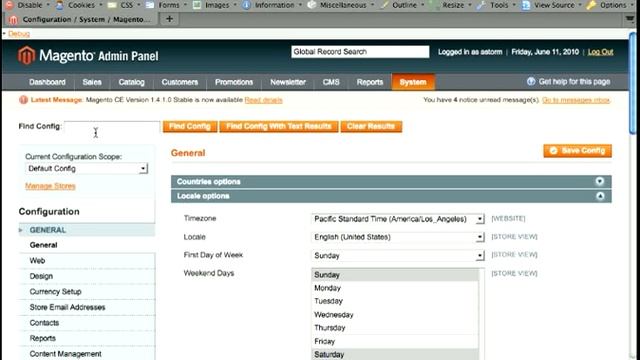Open Web configuration section
The height and width of the screenshot is (360, 640).
point(87,260)
